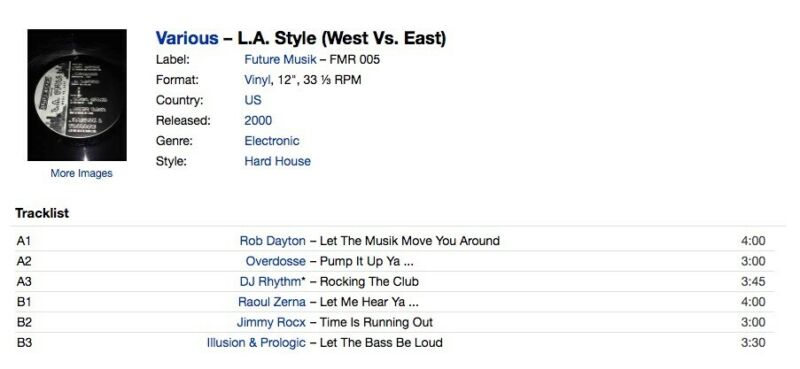800x369 pixels.
Task: Click the Overdosse artist link
Action: pyautogui.click(x=276, y=261)
